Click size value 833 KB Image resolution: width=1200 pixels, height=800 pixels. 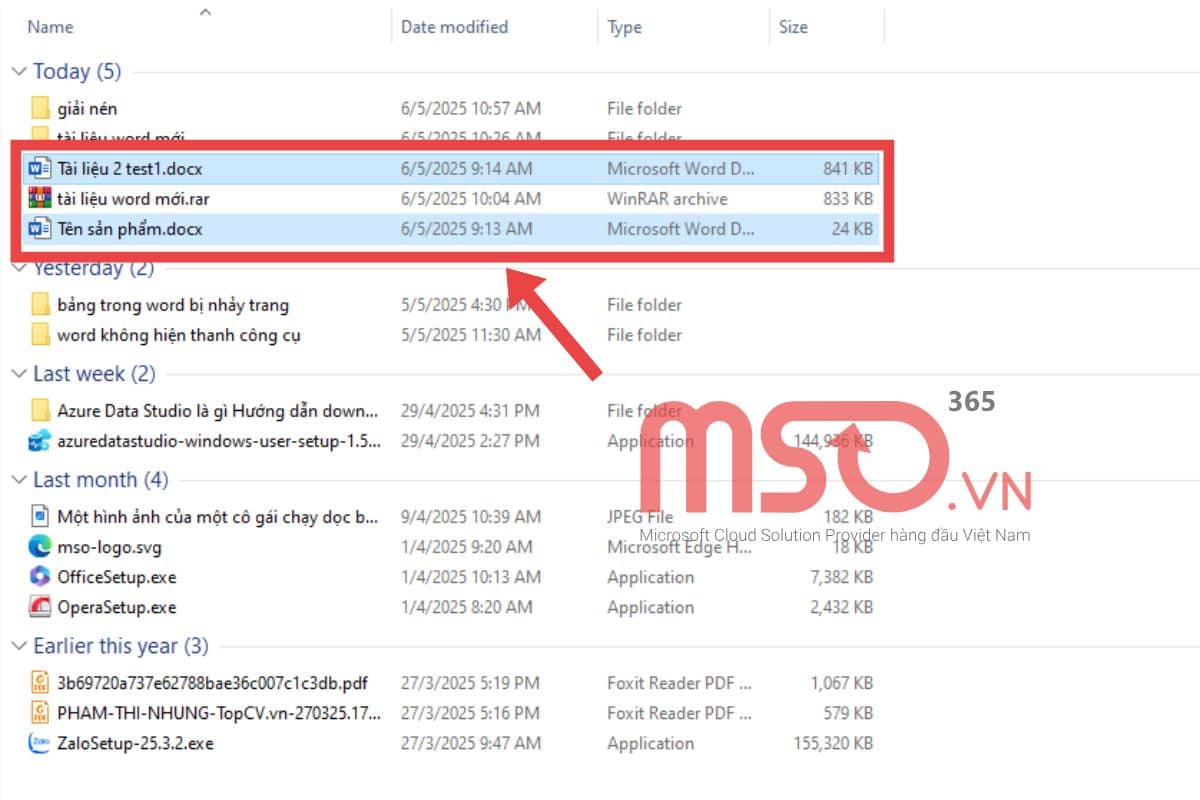tap(848, 198)
